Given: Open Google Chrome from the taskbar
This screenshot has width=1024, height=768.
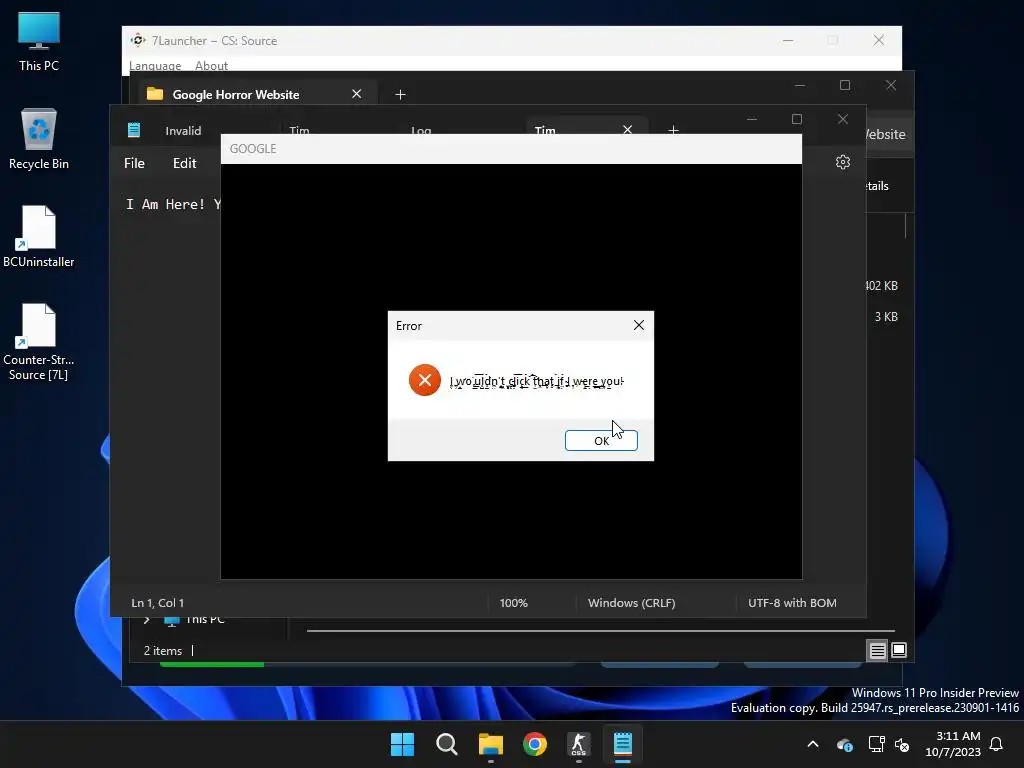Looking at the screenshot, I should tap(535, 744).
